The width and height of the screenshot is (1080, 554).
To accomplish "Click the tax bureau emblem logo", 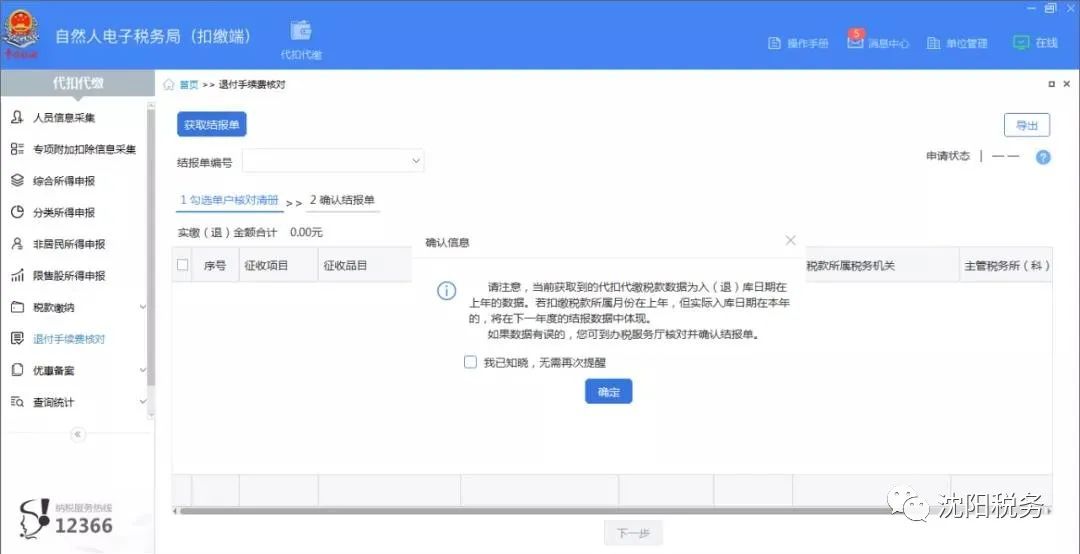I will pyautogui.click(x=22, y=34).
